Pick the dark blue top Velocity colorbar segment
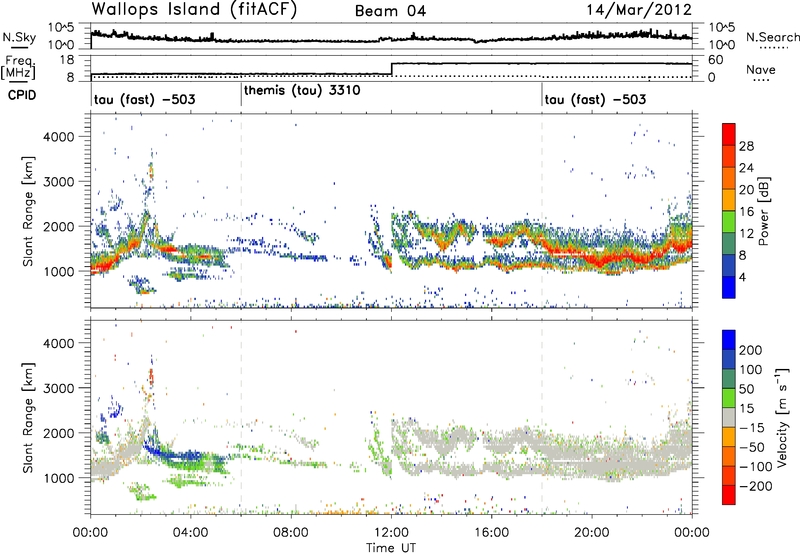This screenshot has width=800, height=554. pos(729,340)
